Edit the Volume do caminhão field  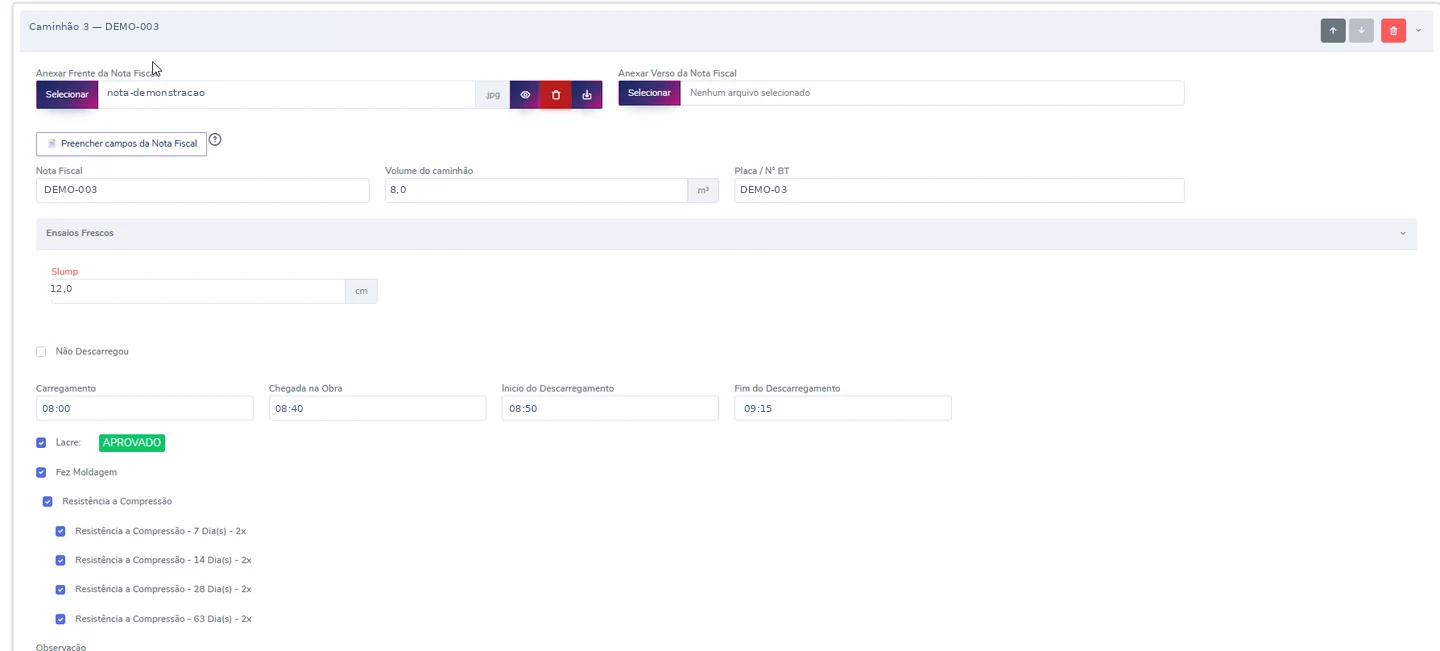click(x=536, y=190)
